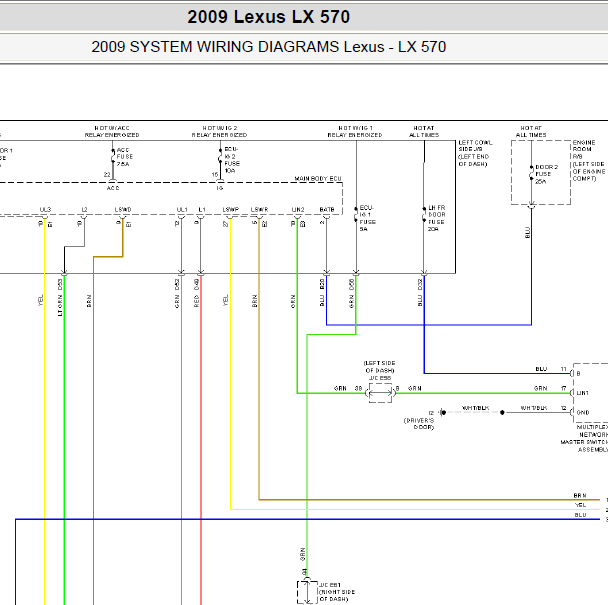The image size is (608, 605).
Task: Click the 'LIN2' terminal label
Action: 298,209
